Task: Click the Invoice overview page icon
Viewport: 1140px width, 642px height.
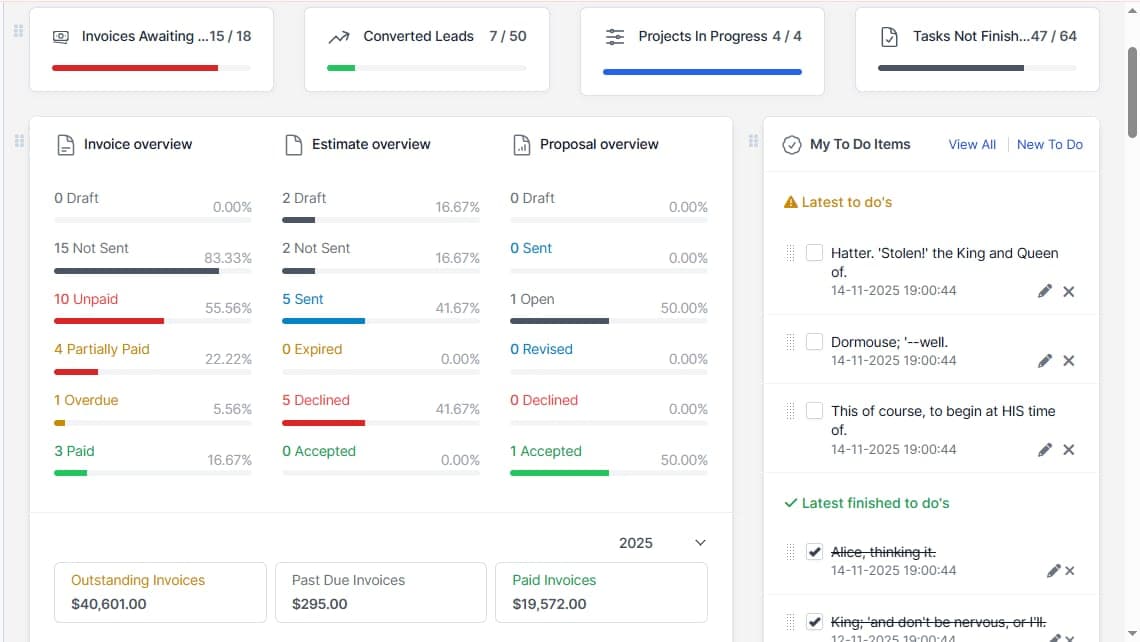Action: tap(65, 144)
